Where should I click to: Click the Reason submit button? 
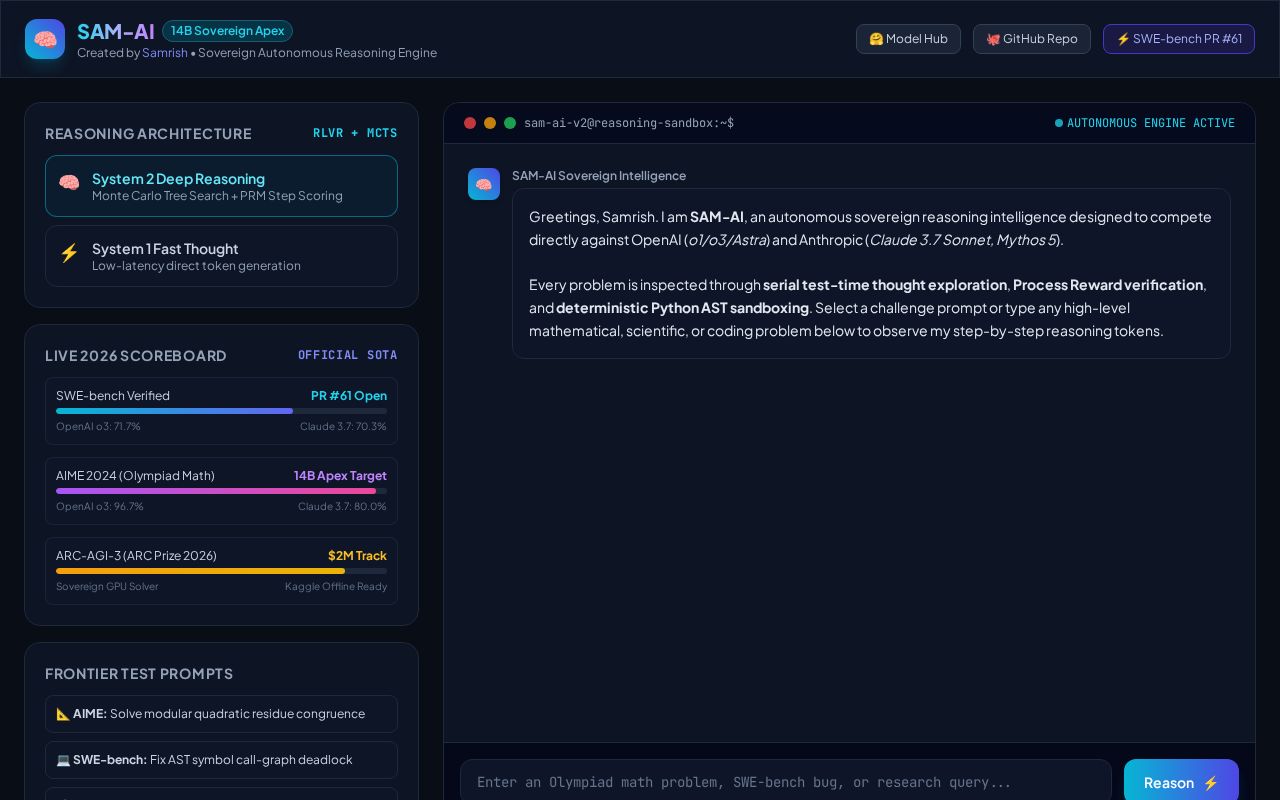pos(1181,782)
